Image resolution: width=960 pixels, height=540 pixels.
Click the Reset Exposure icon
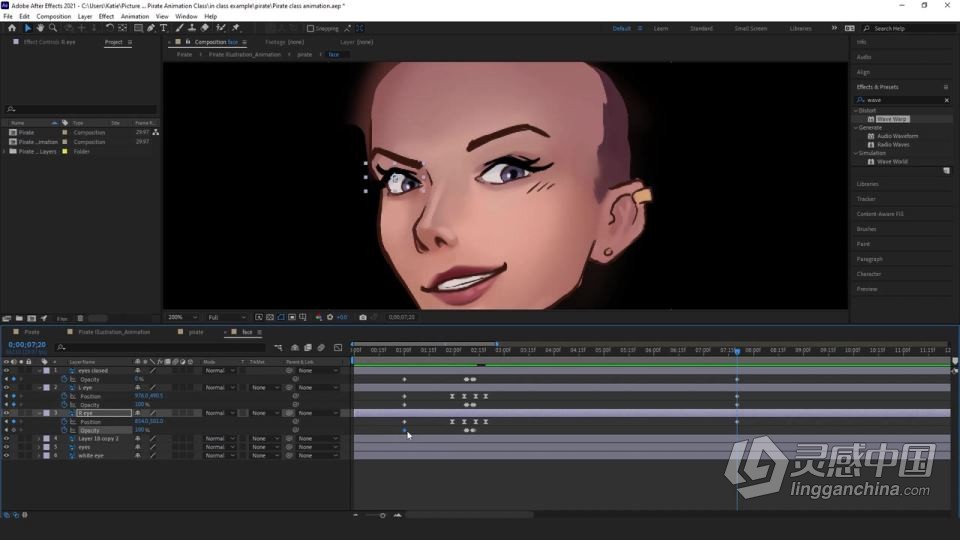coord(331,317)
